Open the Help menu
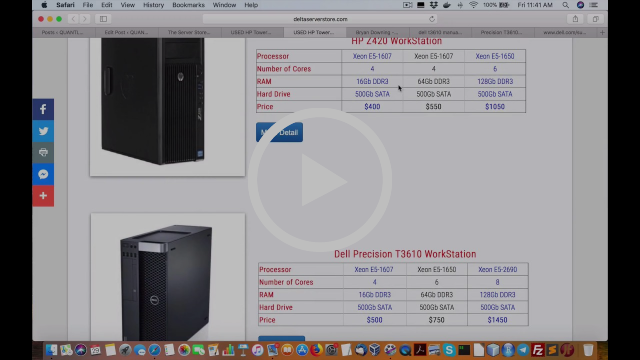This screenshot has width=640, height=360. [x=251, y=5]
